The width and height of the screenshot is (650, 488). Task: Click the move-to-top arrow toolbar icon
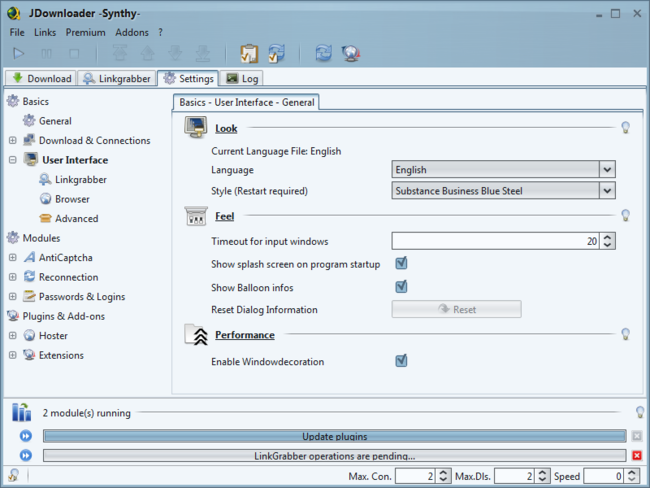pos(120,53)
